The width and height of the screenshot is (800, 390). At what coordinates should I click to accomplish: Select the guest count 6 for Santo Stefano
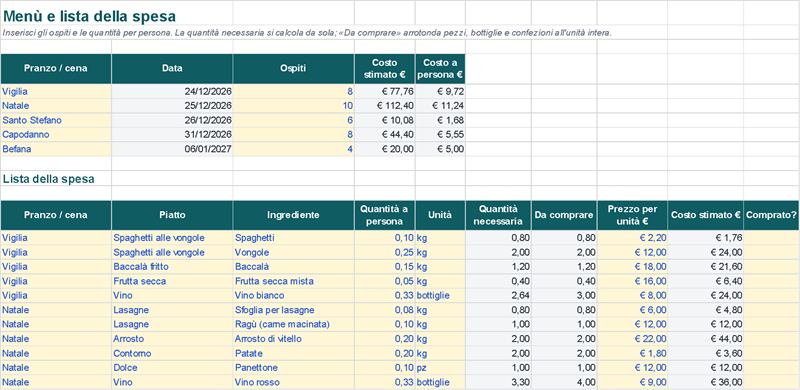[293, 120]
